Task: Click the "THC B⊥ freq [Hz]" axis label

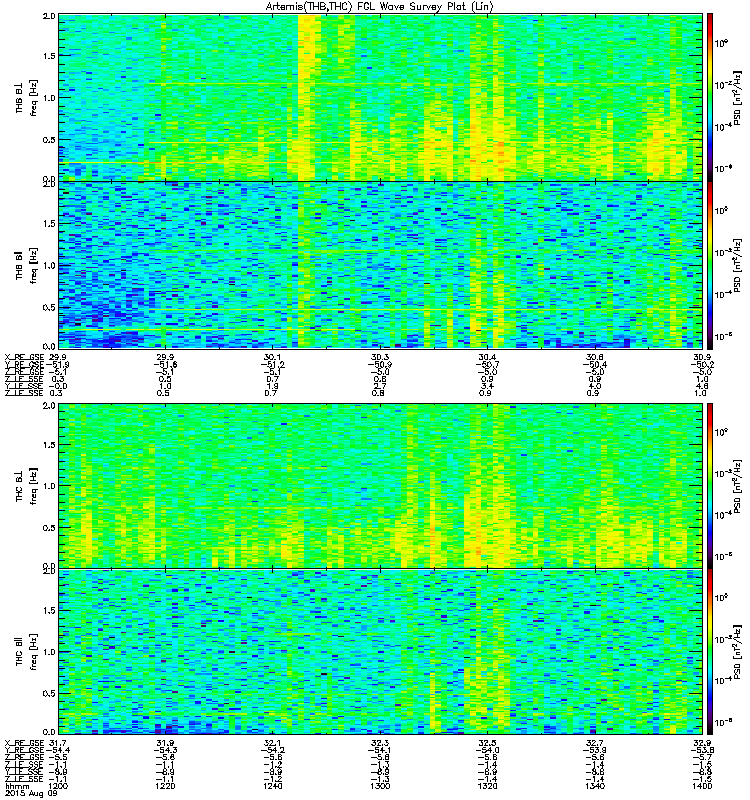Action: point(26,486)
